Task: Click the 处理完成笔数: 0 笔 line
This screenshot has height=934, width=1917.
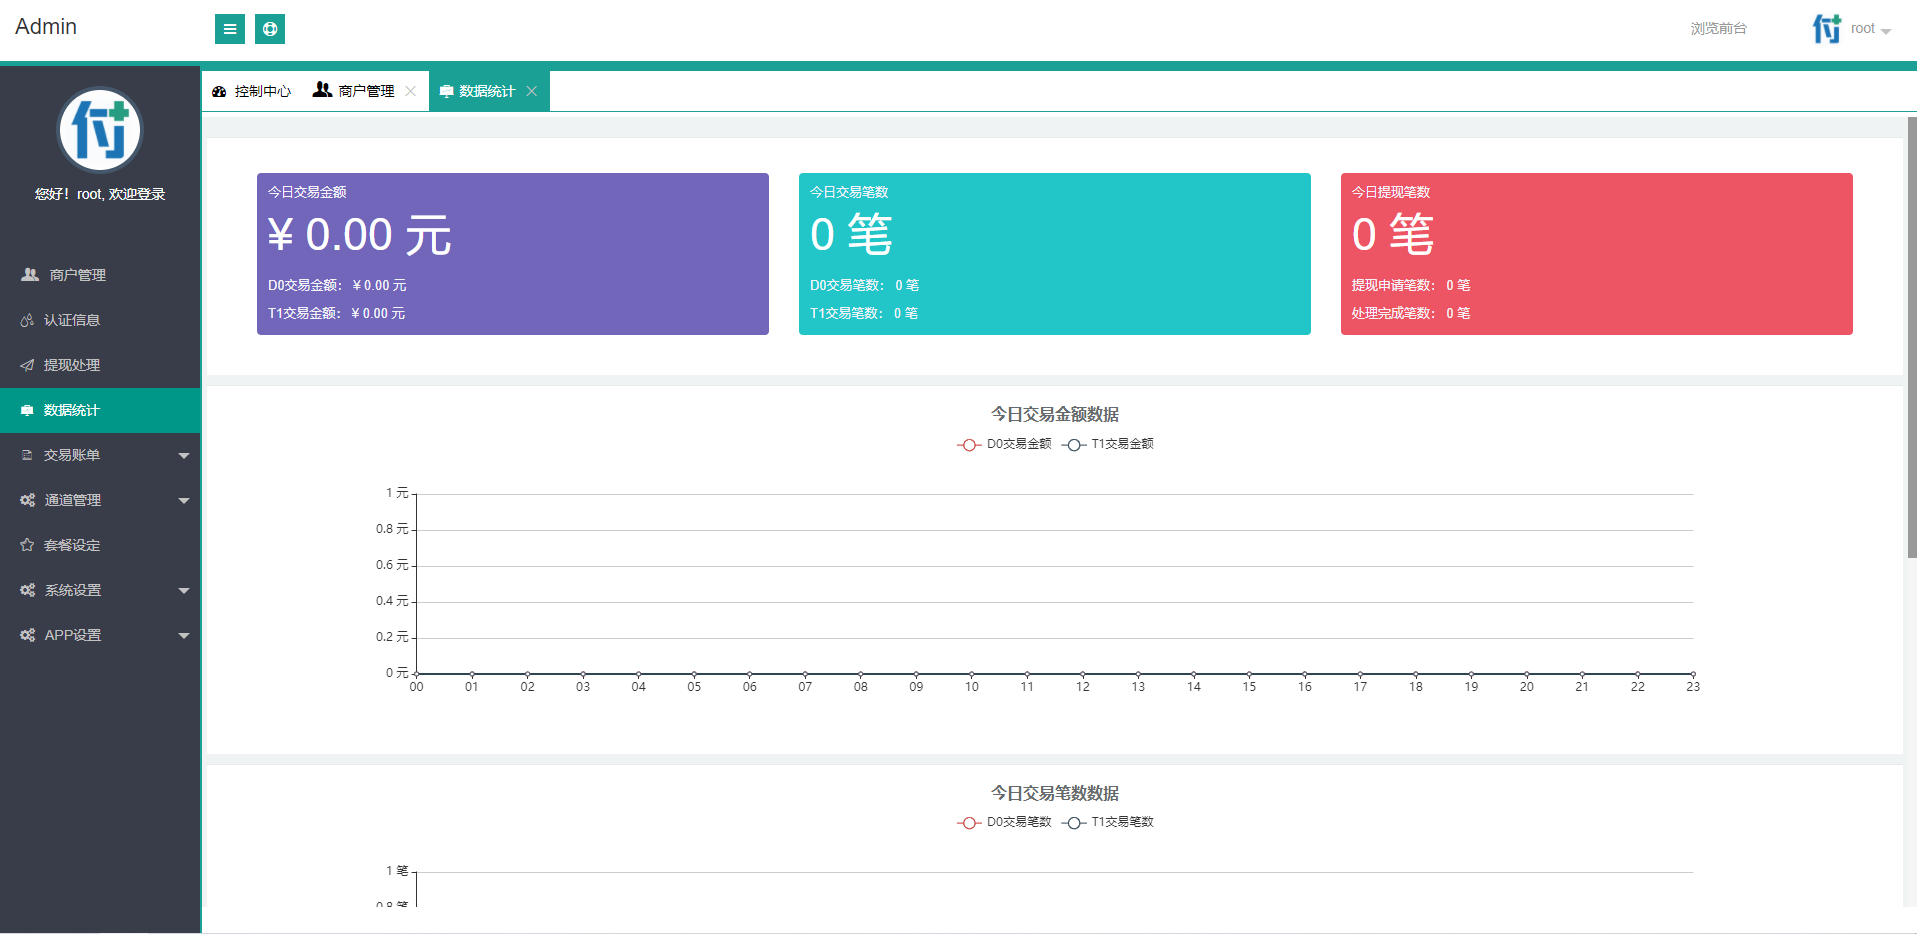Action: pos(1411,314)
